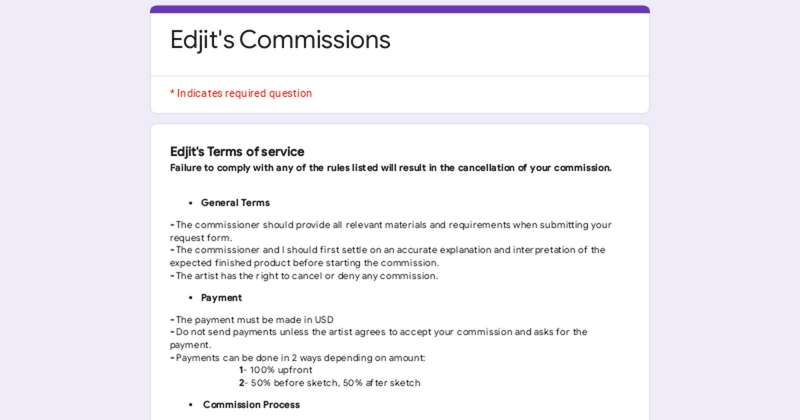This screenshot has width=800, height=420.
Task: Click the General Terms section heading
Action: coord(235,203)
